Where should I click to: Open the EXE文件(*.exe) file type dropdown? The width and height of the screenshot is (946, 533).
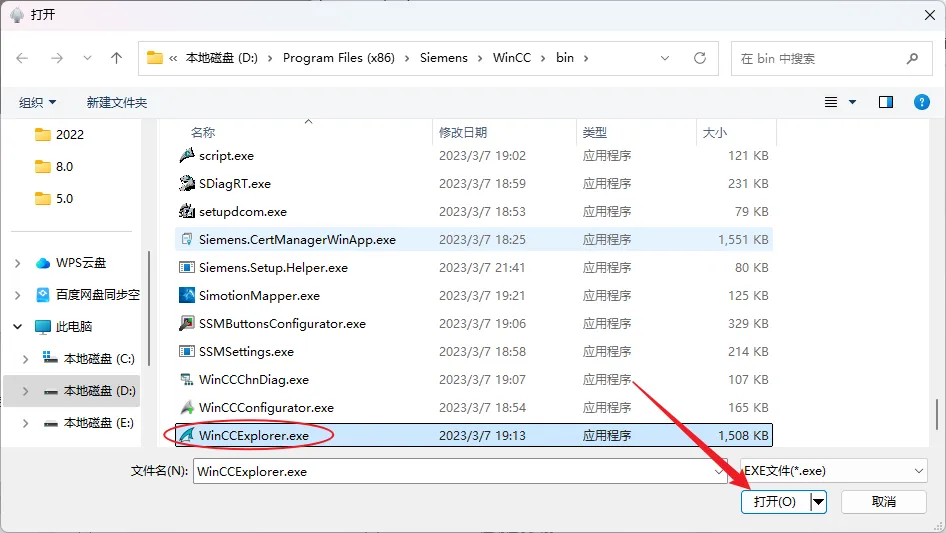pyautogui.click(x=834, y=471)
